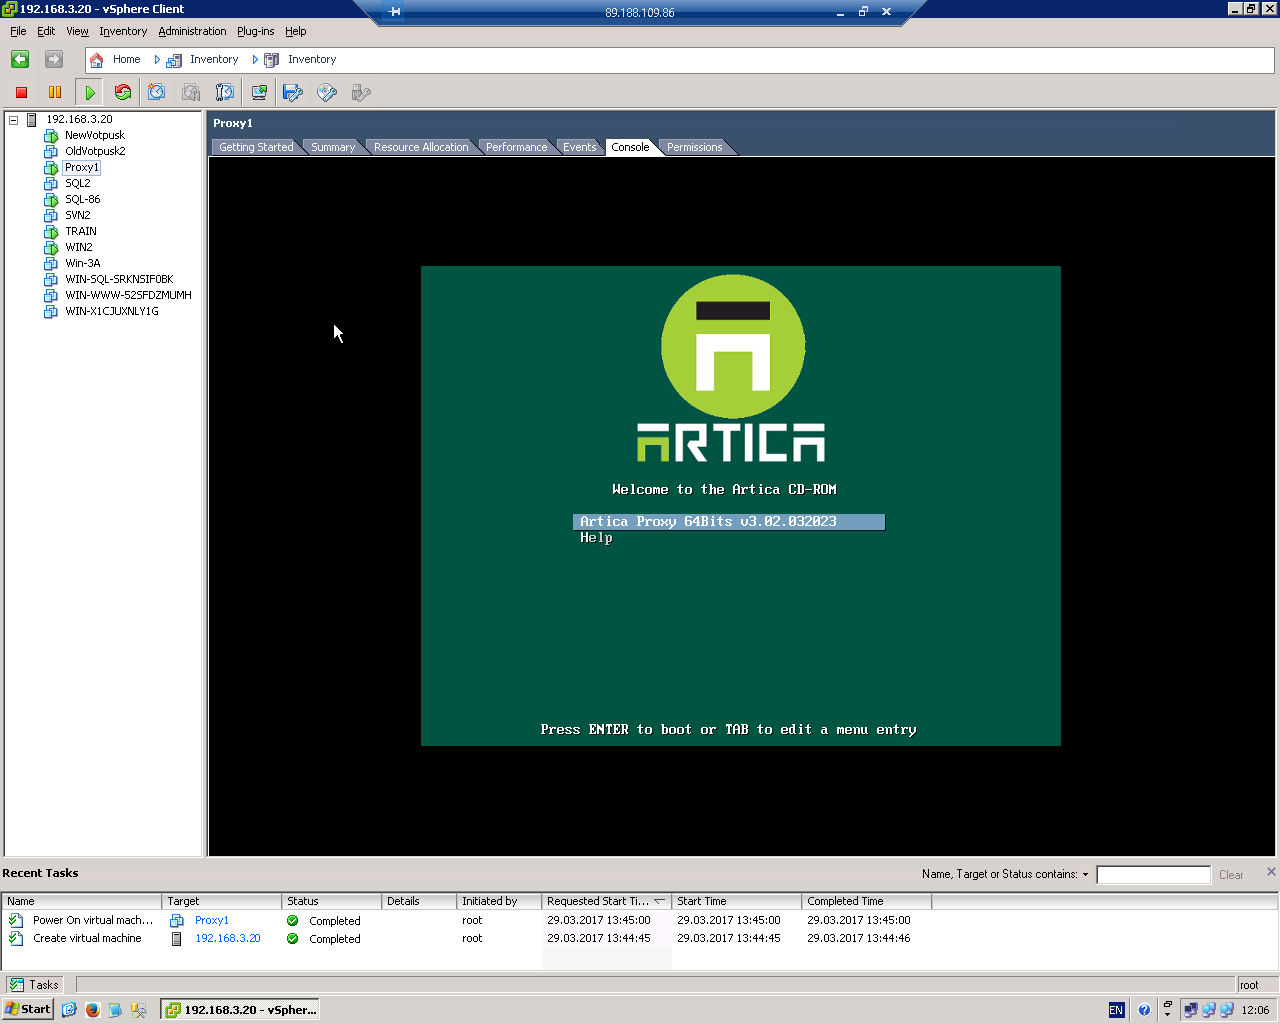This screenshot has width=1280, height=1024.
Task: Click the 192.168.3.20 target link in Recent Tasks
Action: point(228,938)
